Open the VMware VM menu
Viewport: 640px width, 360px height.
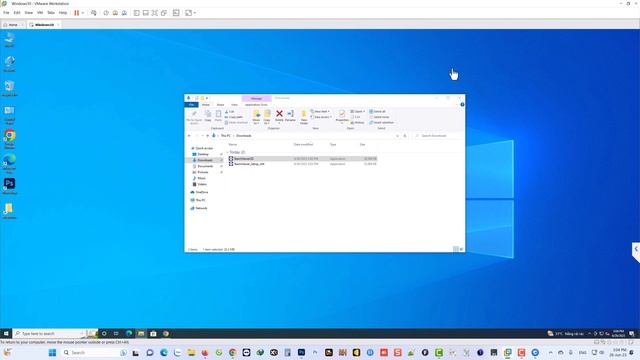coord(40,13)
